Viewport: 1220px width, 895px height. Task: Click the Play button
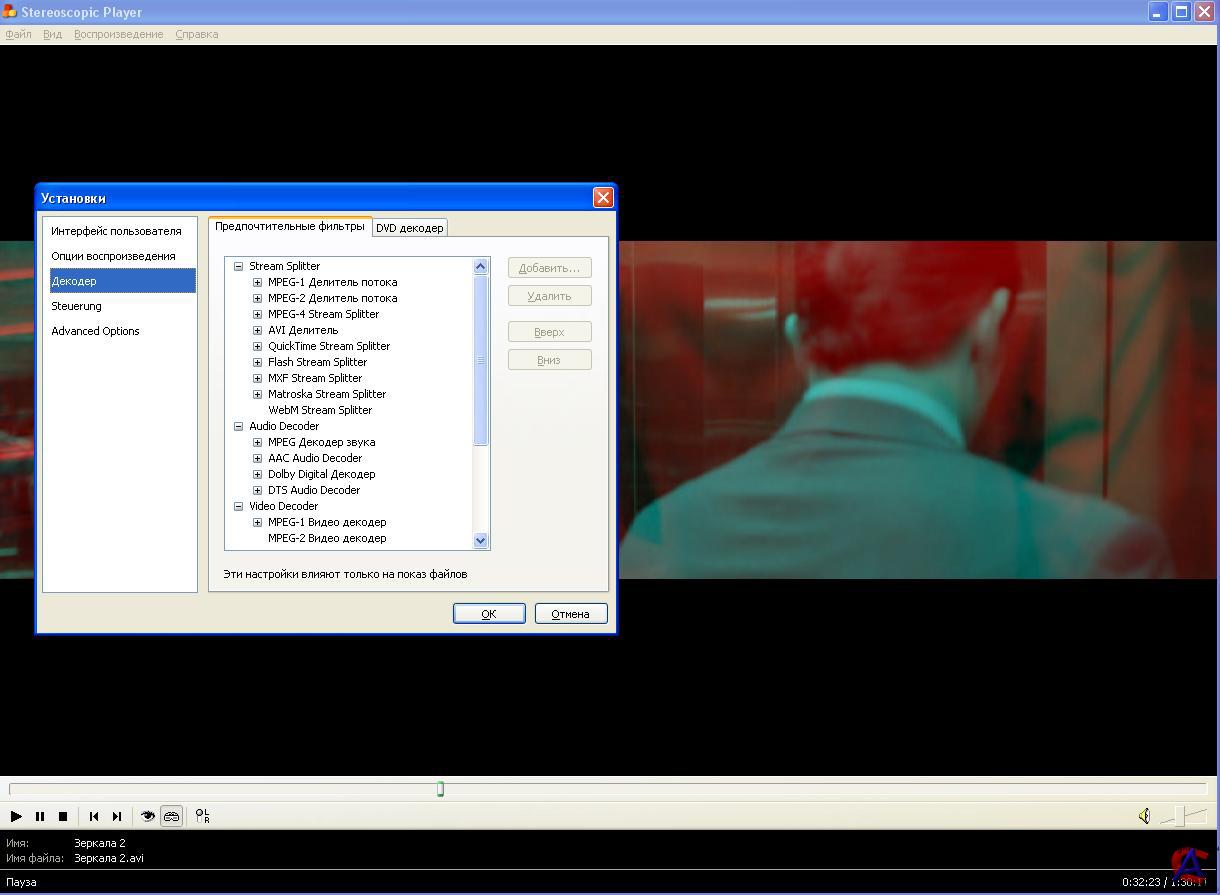[x=16, y=816]
